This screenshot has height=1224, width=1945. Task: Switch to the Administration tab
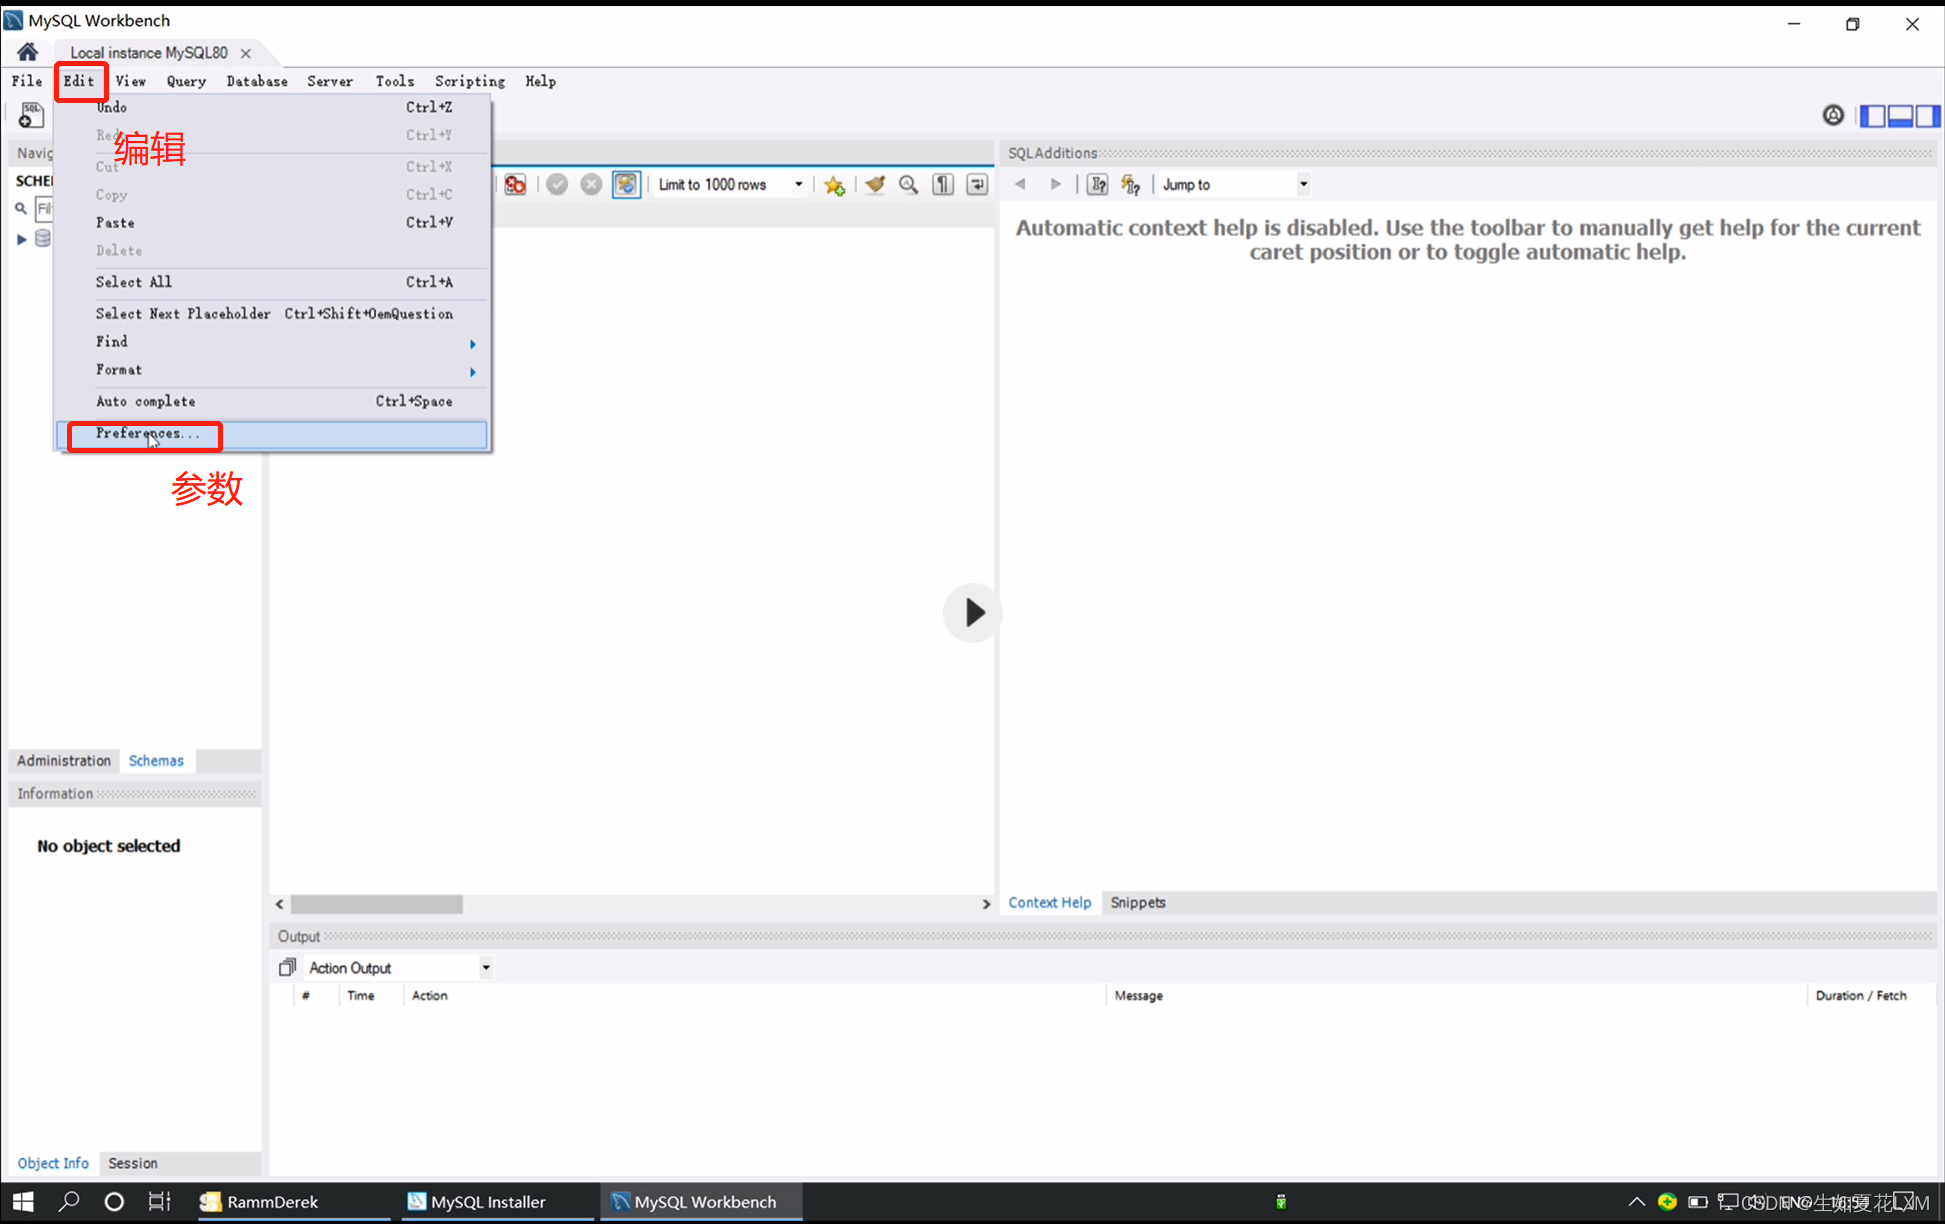(64, 761)
